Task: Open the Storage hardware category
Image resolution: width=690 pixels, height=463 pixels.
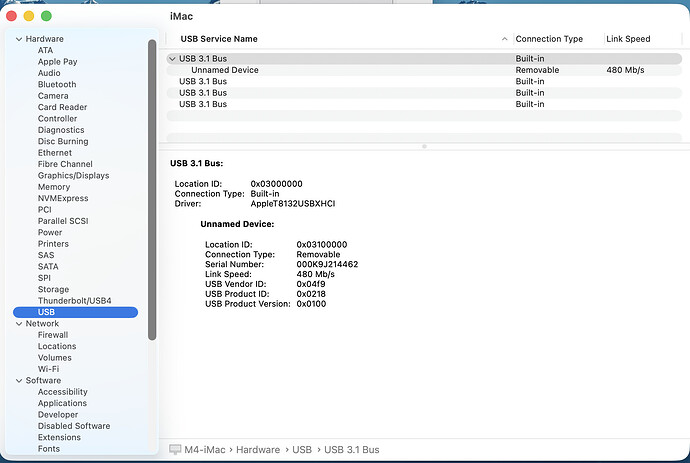Action: pyautogui.click(x=53, y=289)
